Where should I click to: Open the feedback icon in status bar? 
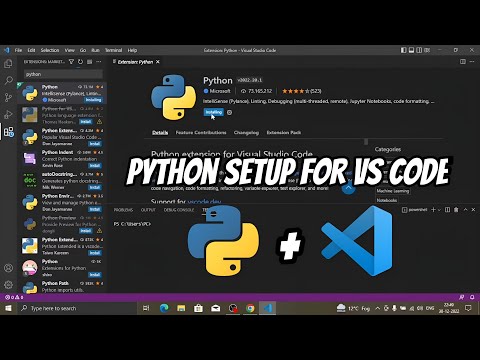click(462, 297)
